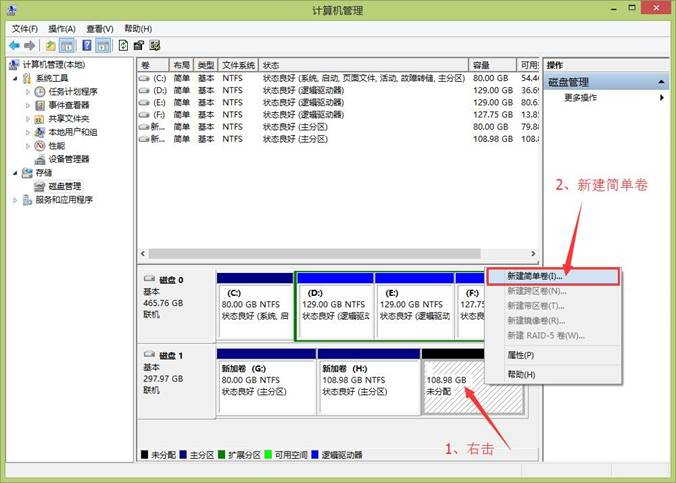Sort by the 布局 column header
676x483 pixels.
pos(182,65)
